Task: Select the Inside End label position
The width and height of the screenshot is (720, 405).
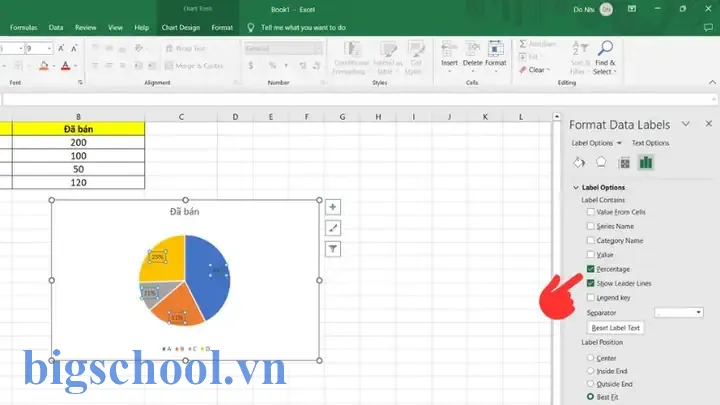Action: [x=591, y=371]
